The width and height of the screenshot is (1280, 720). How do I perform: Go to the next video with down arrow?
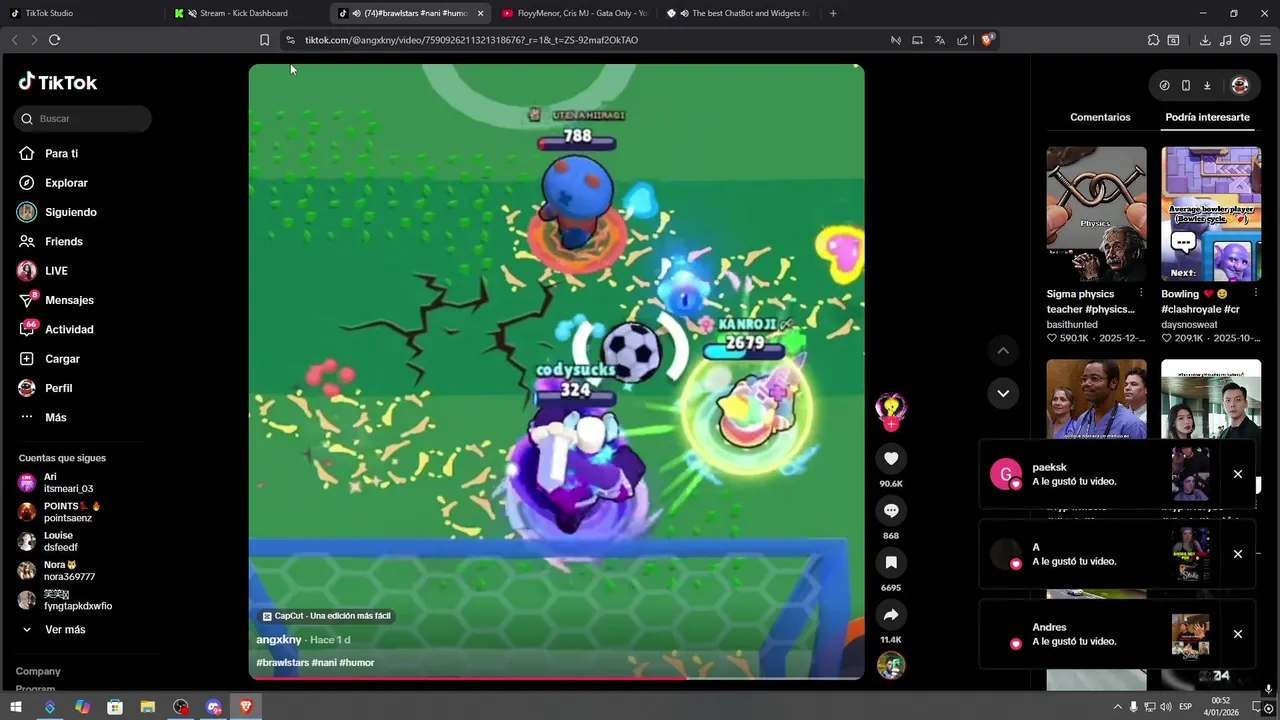click(1003, 393)
